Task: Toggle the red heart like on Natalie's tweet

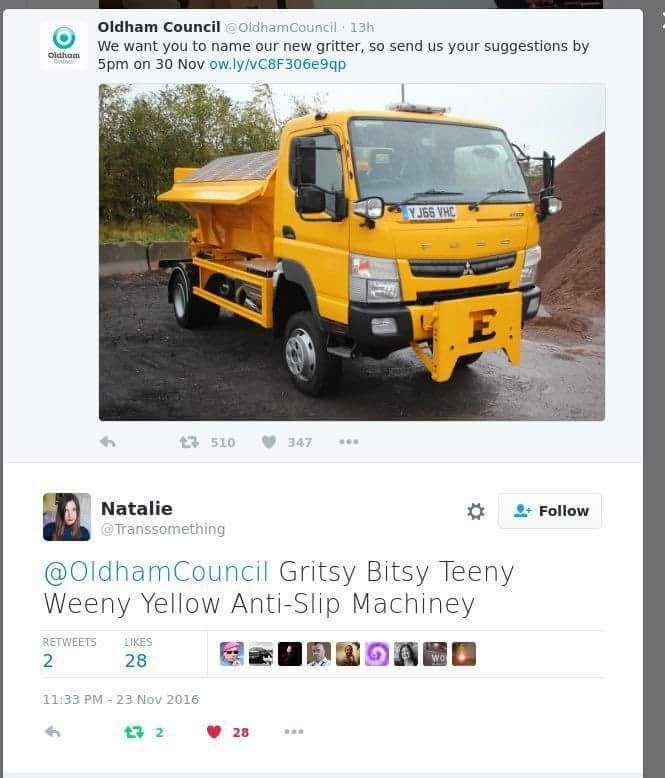Action: point(214,732)
